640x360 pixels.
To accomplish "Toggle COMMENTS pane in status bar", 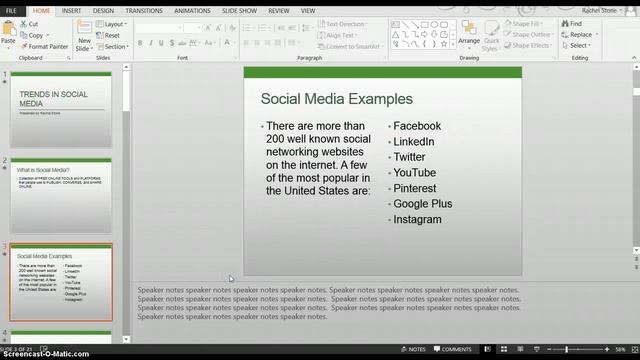I will (x=452, y=349).
